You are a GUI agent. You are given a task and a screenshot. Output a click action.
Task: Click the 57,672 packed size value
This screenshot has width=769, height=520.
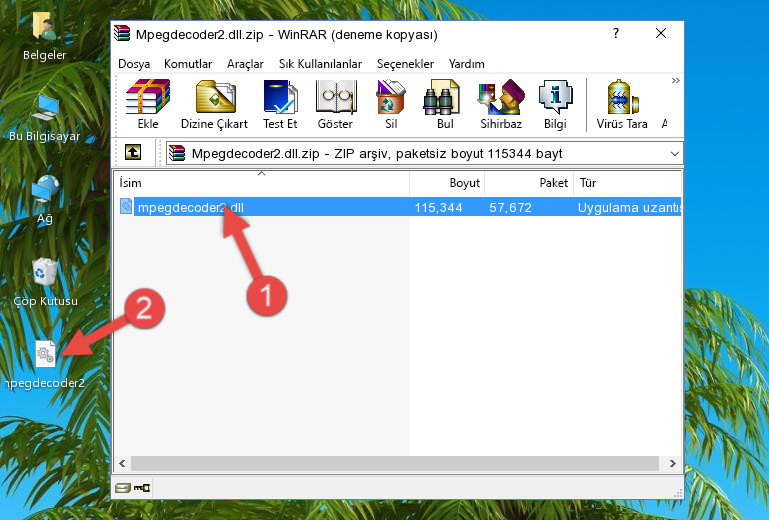pos(510,208)
